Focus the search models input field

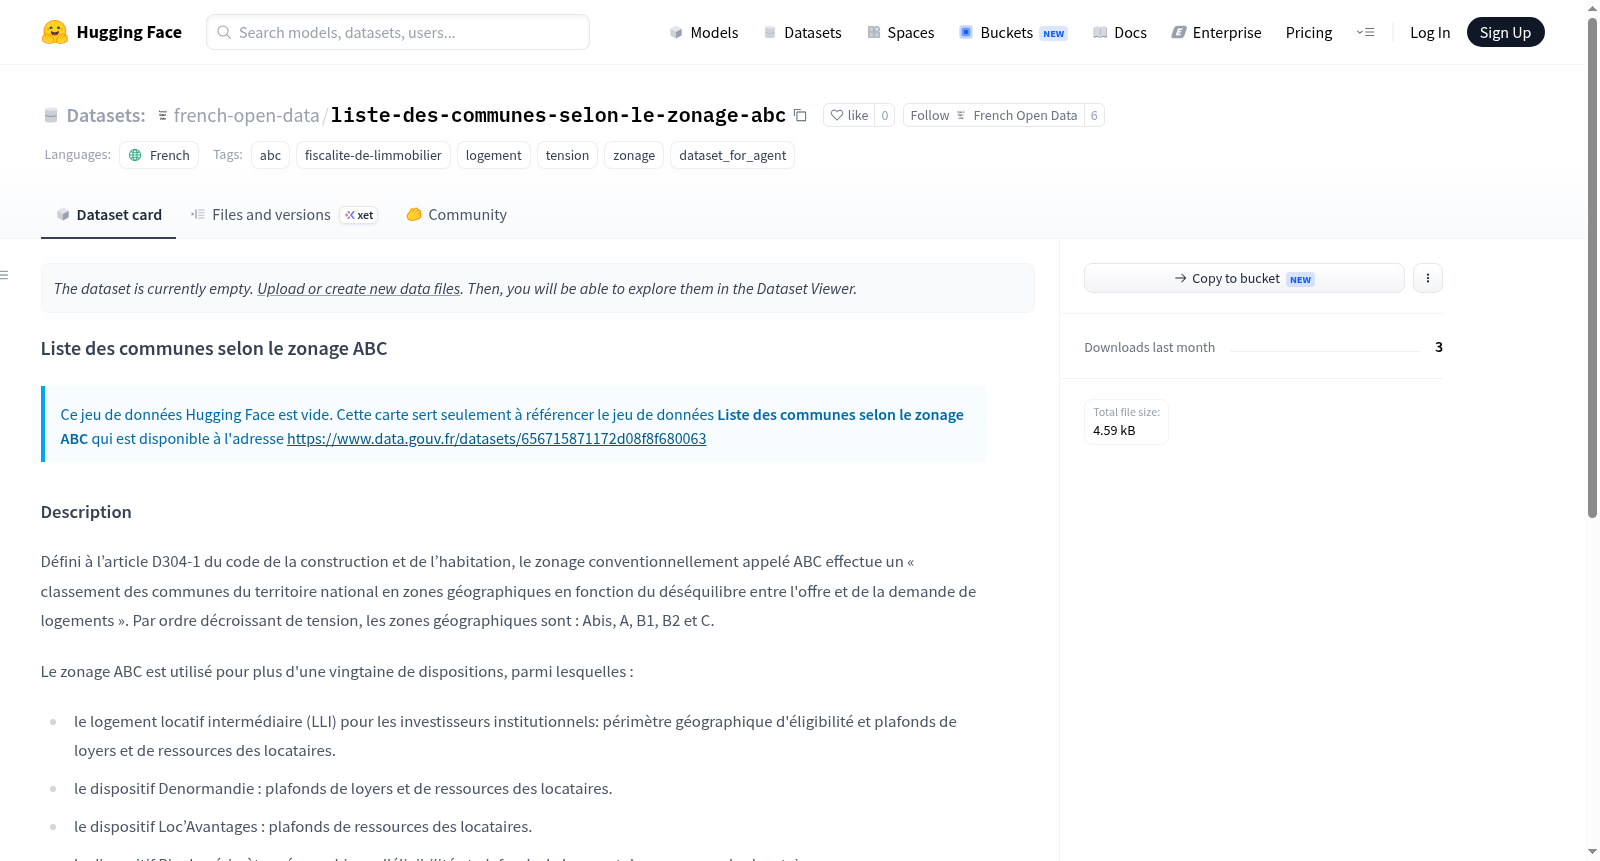[398, 32]
